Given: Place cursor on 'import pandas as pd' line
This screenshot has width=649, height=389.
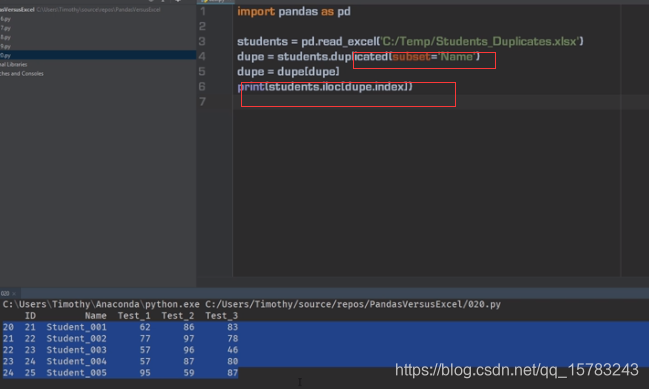Looking at the screenshot, I should pos(294,12).
